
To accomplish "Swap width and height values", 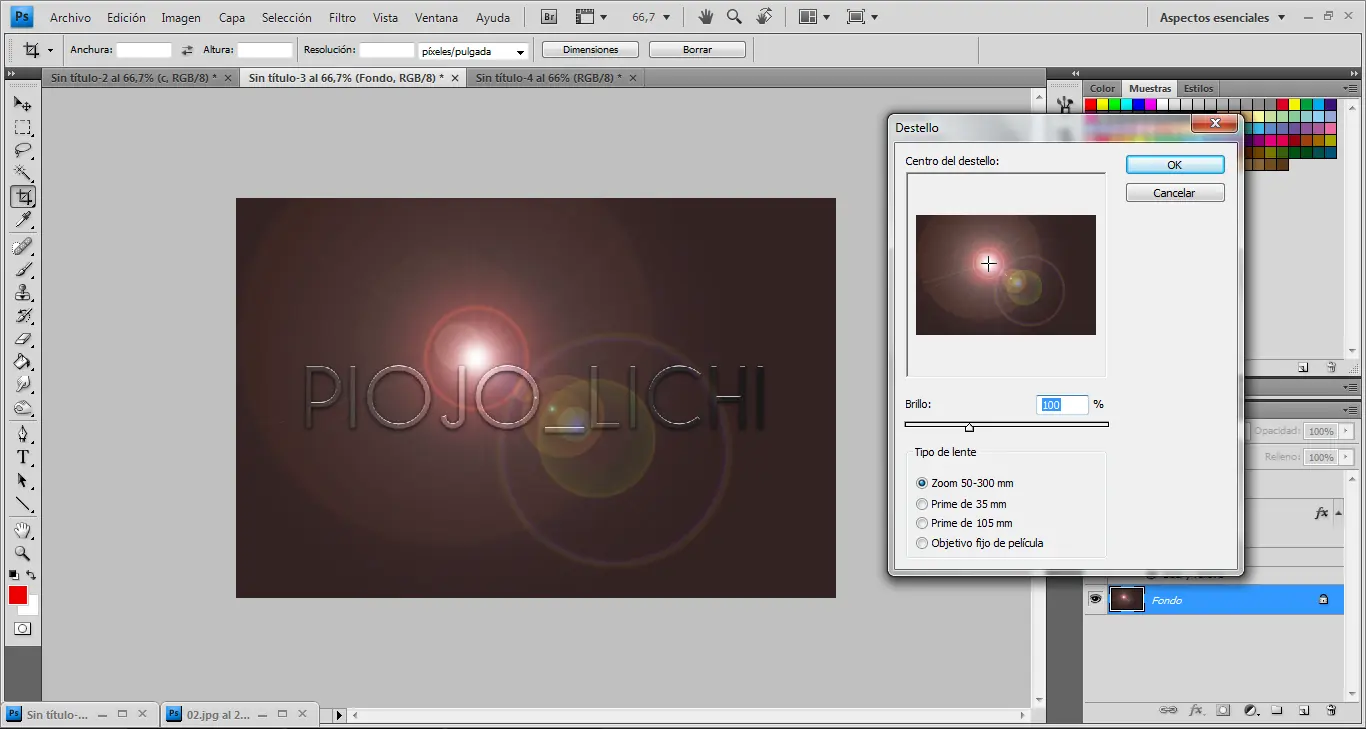I will 186,50.
